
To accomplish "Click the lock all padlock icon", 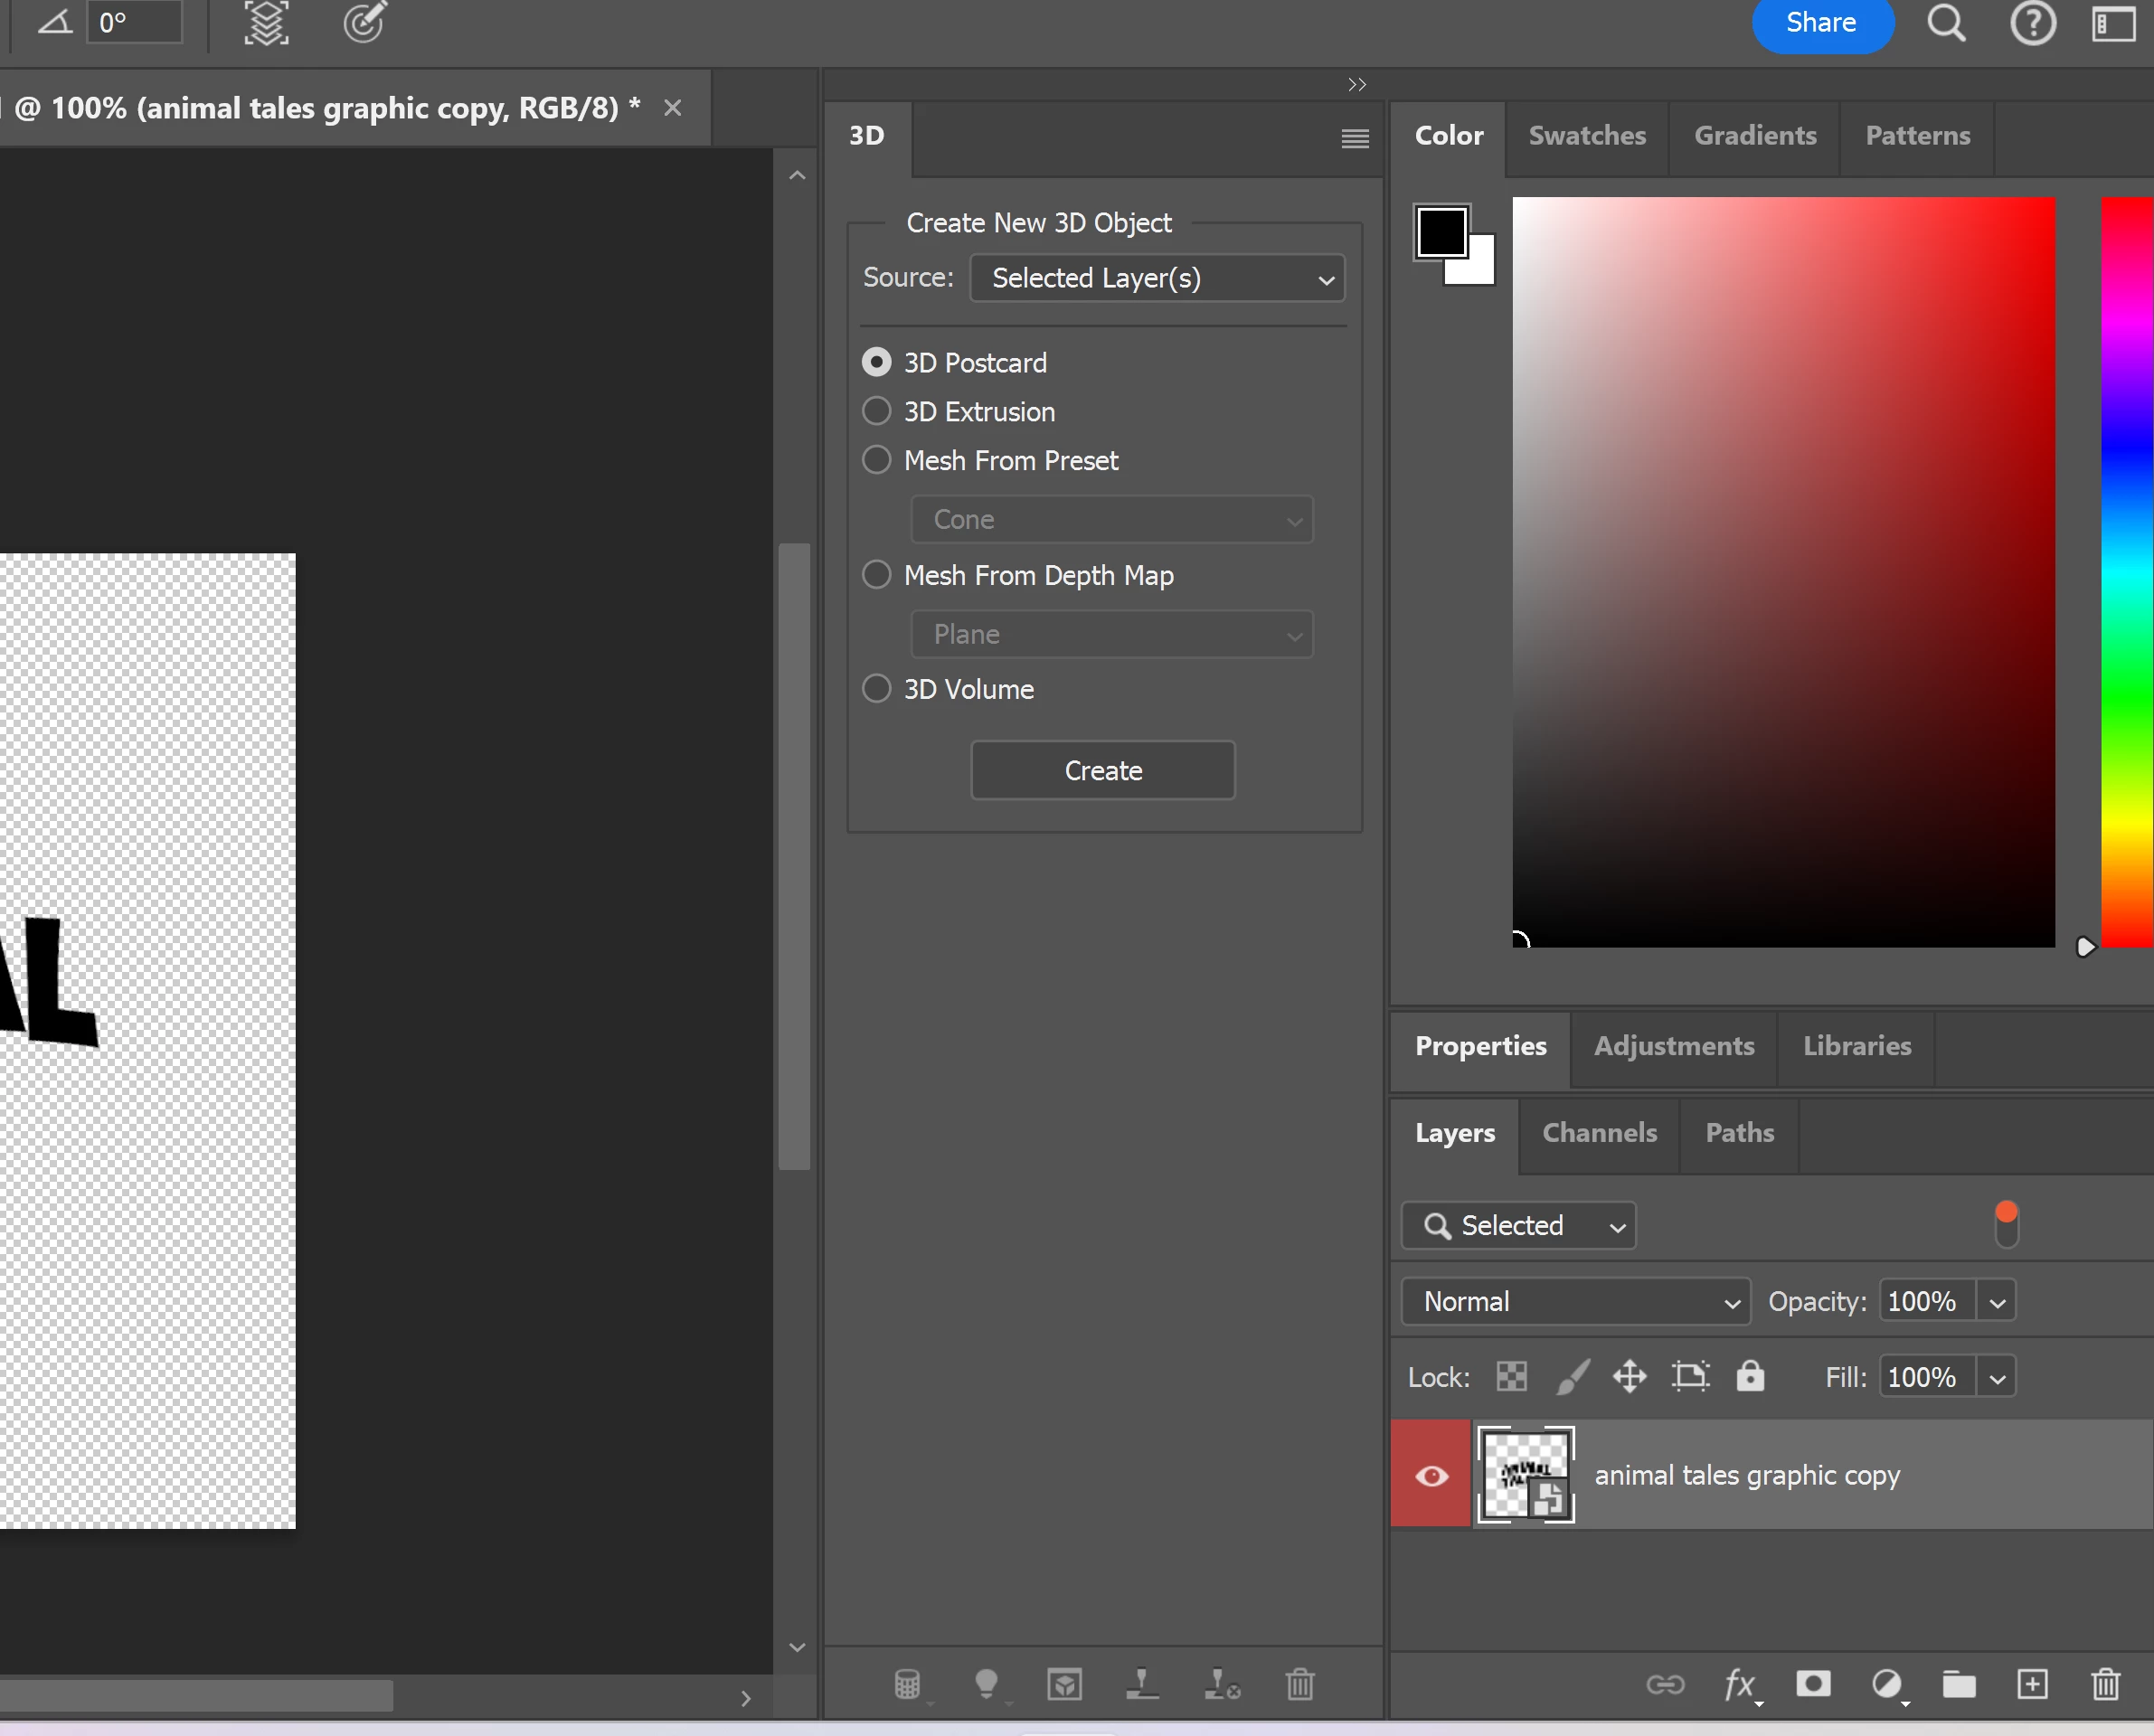I will (x=1750, y=1377).
